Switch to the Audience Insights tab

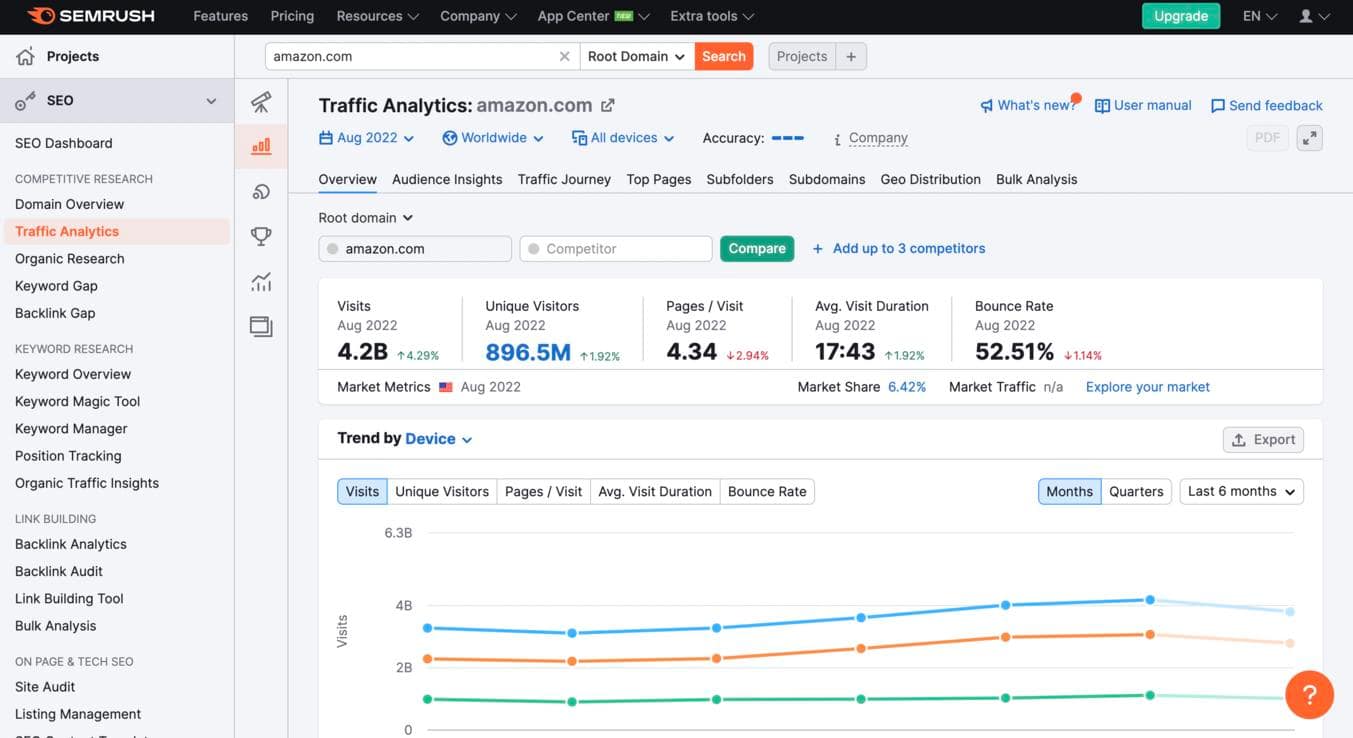click(446, 179)
